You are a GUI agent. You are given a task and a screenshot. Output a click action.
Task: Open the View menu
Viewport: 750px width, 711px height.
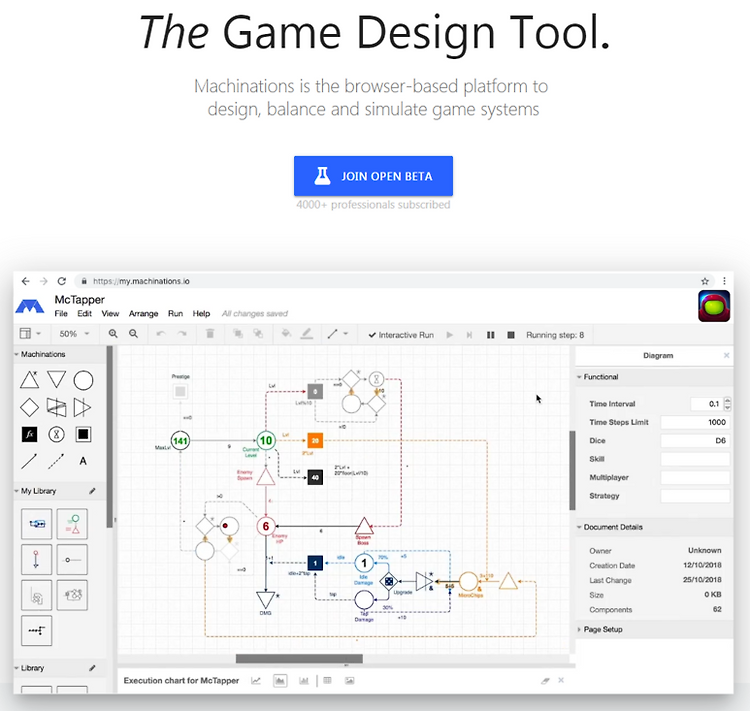110,314
